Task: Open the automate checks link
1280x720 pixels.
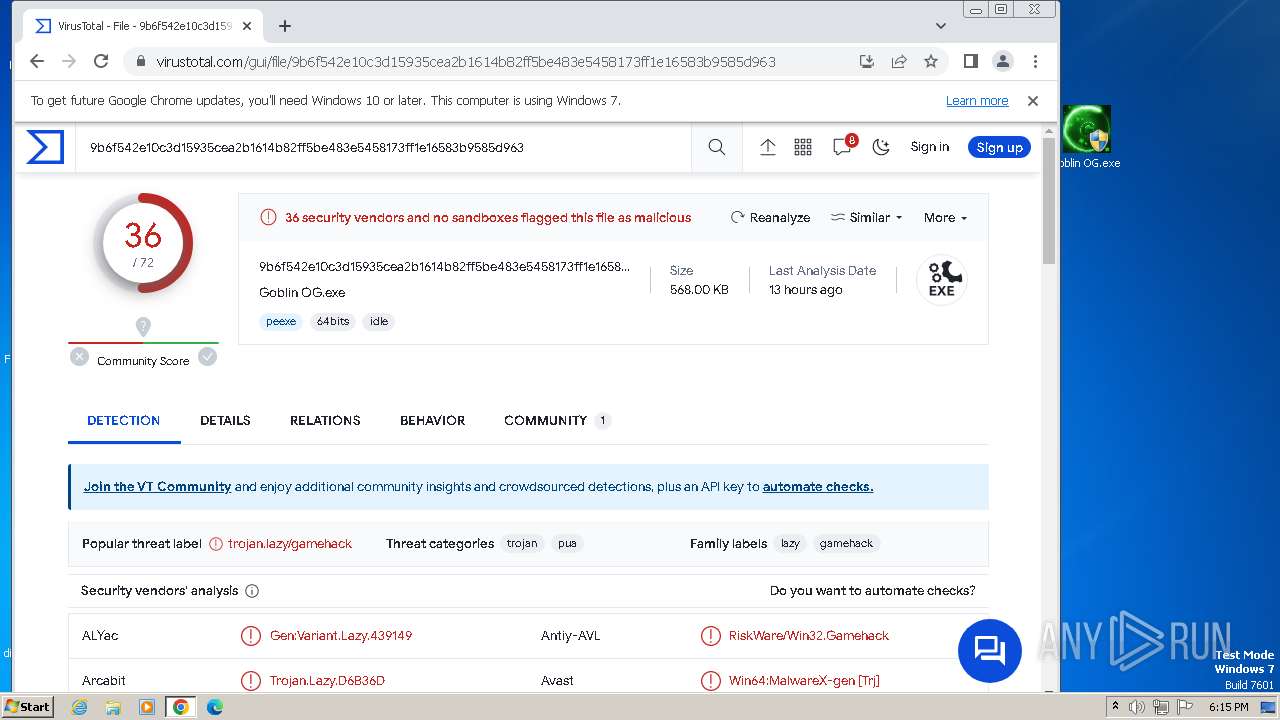Action: coord(818,487)
